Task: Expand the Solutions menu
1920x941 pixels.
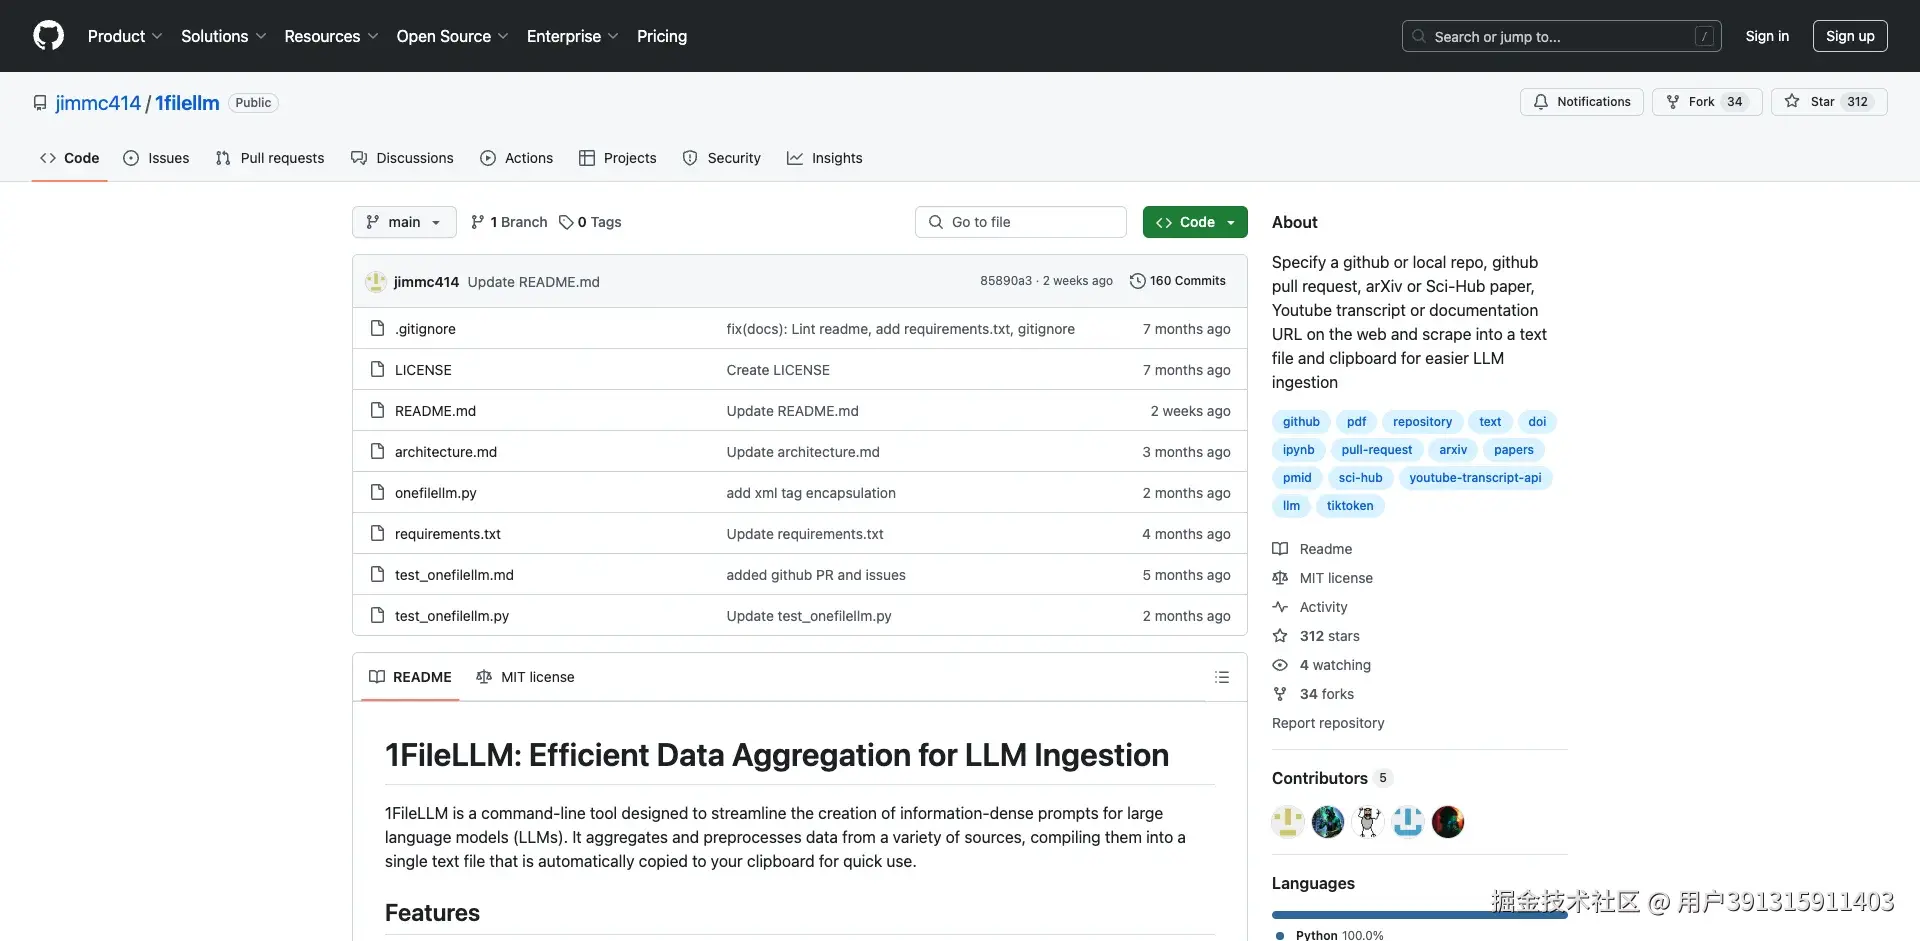Action: [224, 36]
